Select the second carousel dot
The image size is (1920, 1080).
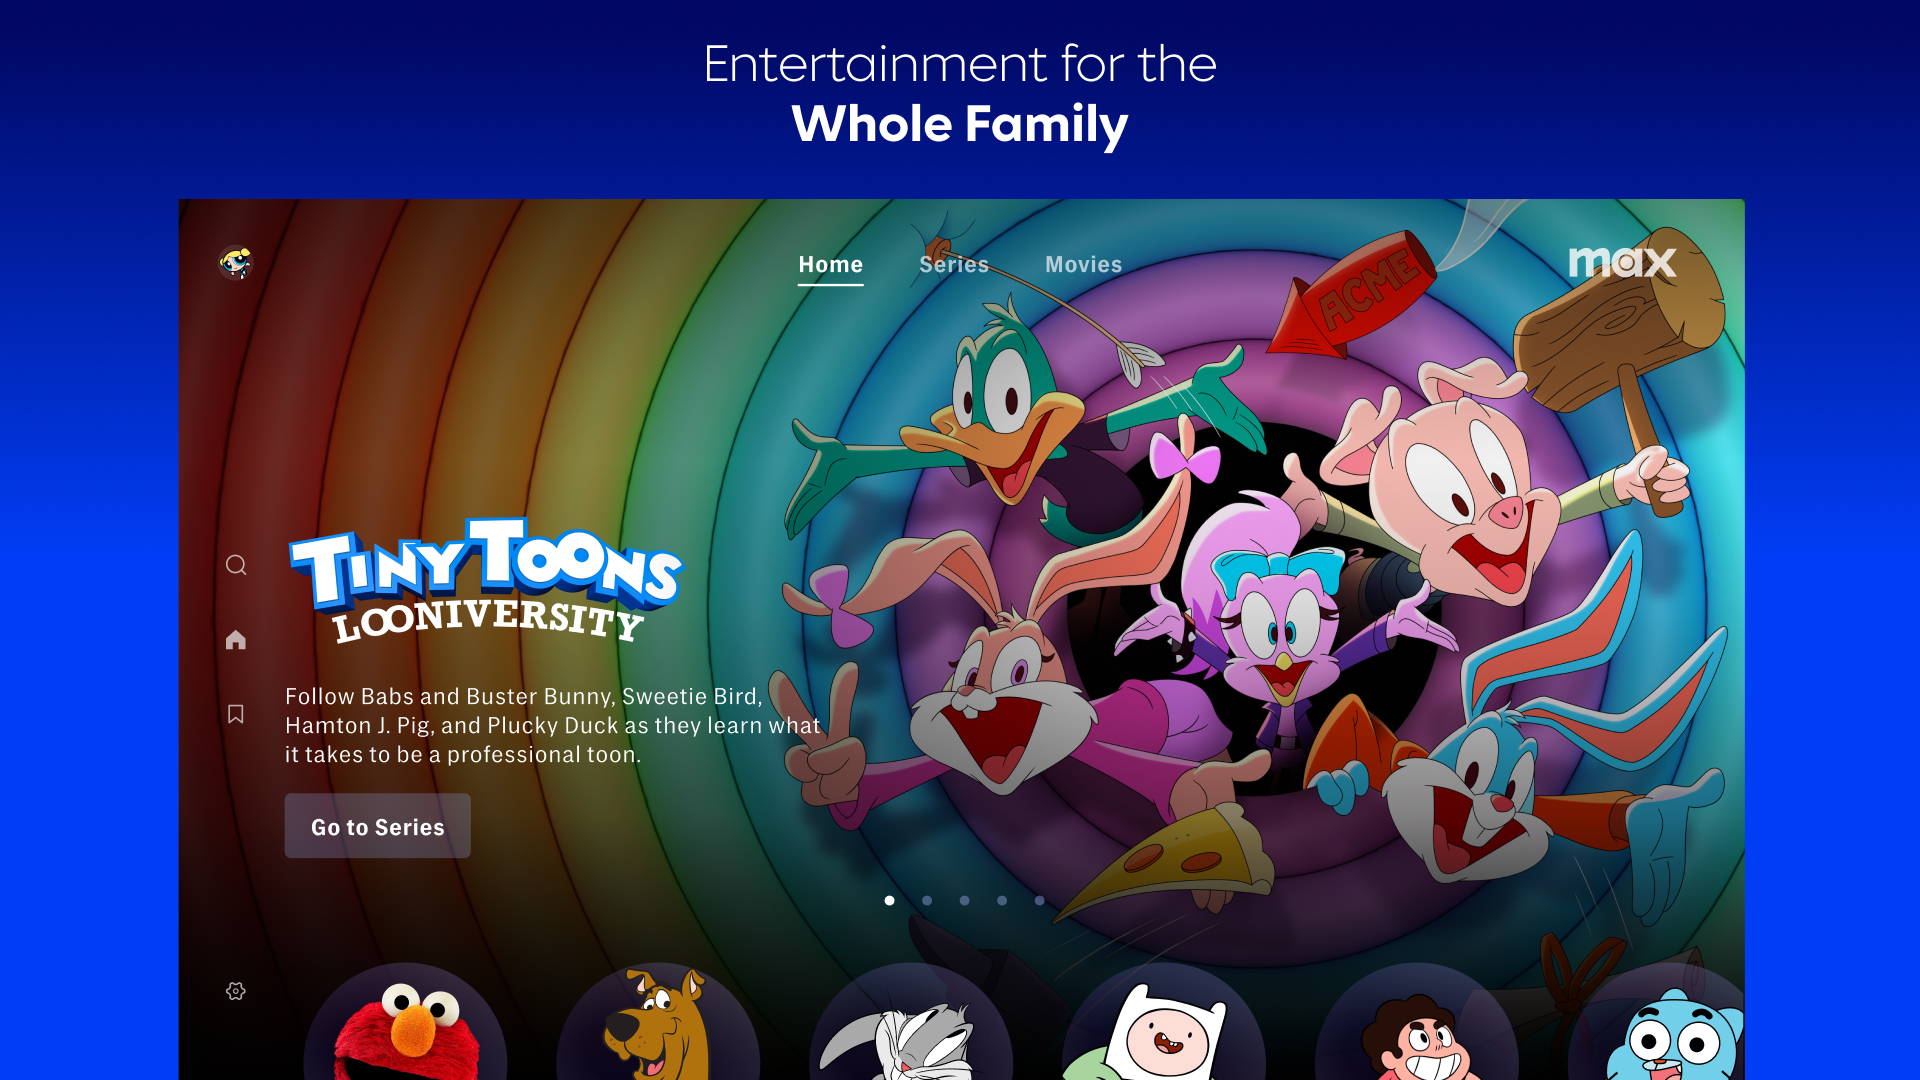pos(927,900)
